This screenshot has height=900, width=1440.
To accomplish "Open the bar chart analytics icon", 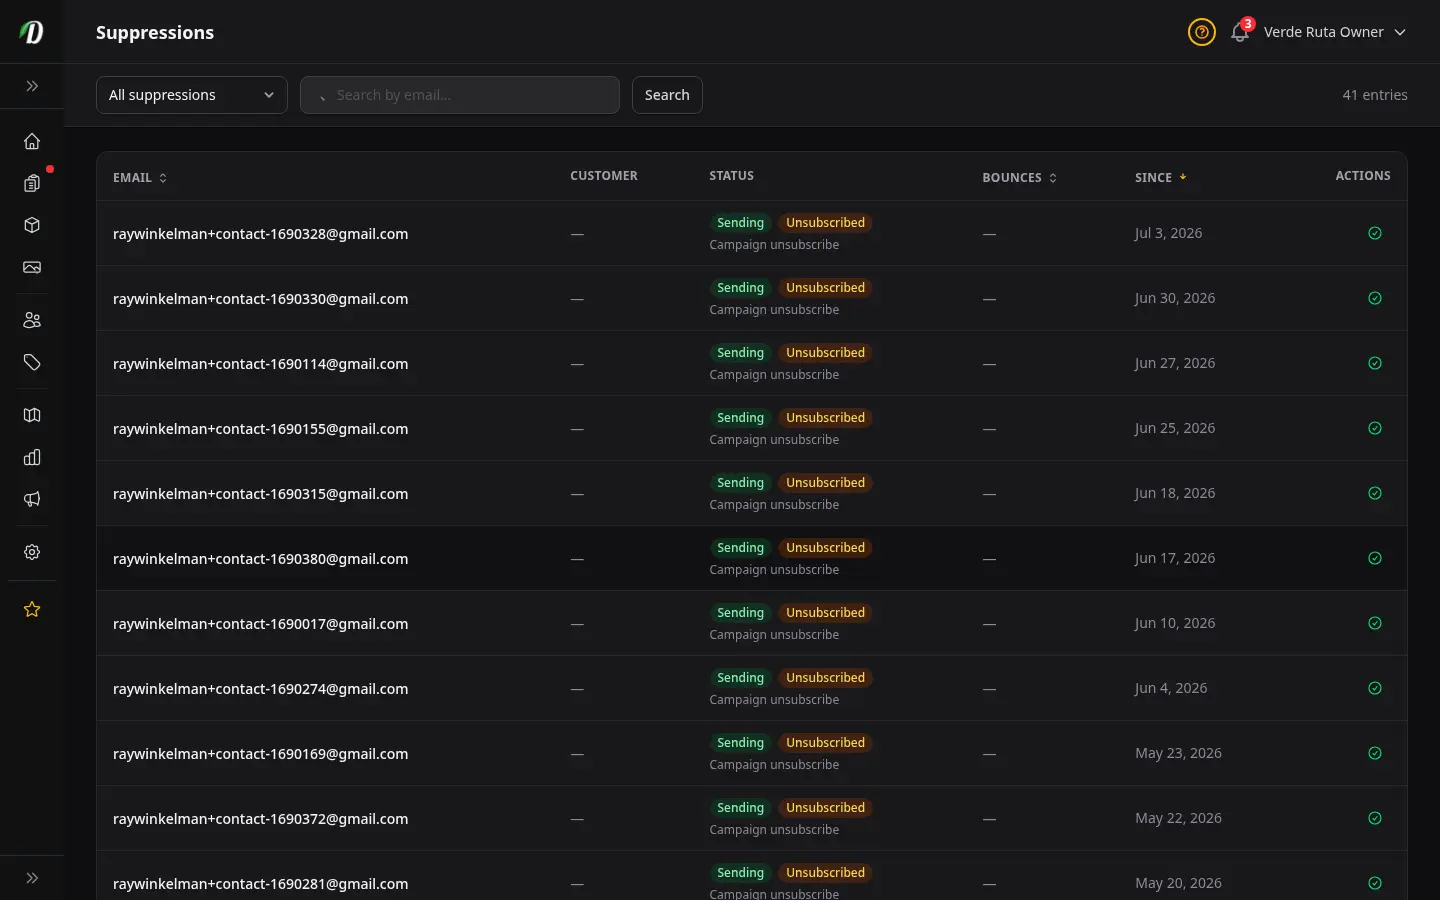I will 32,457.
